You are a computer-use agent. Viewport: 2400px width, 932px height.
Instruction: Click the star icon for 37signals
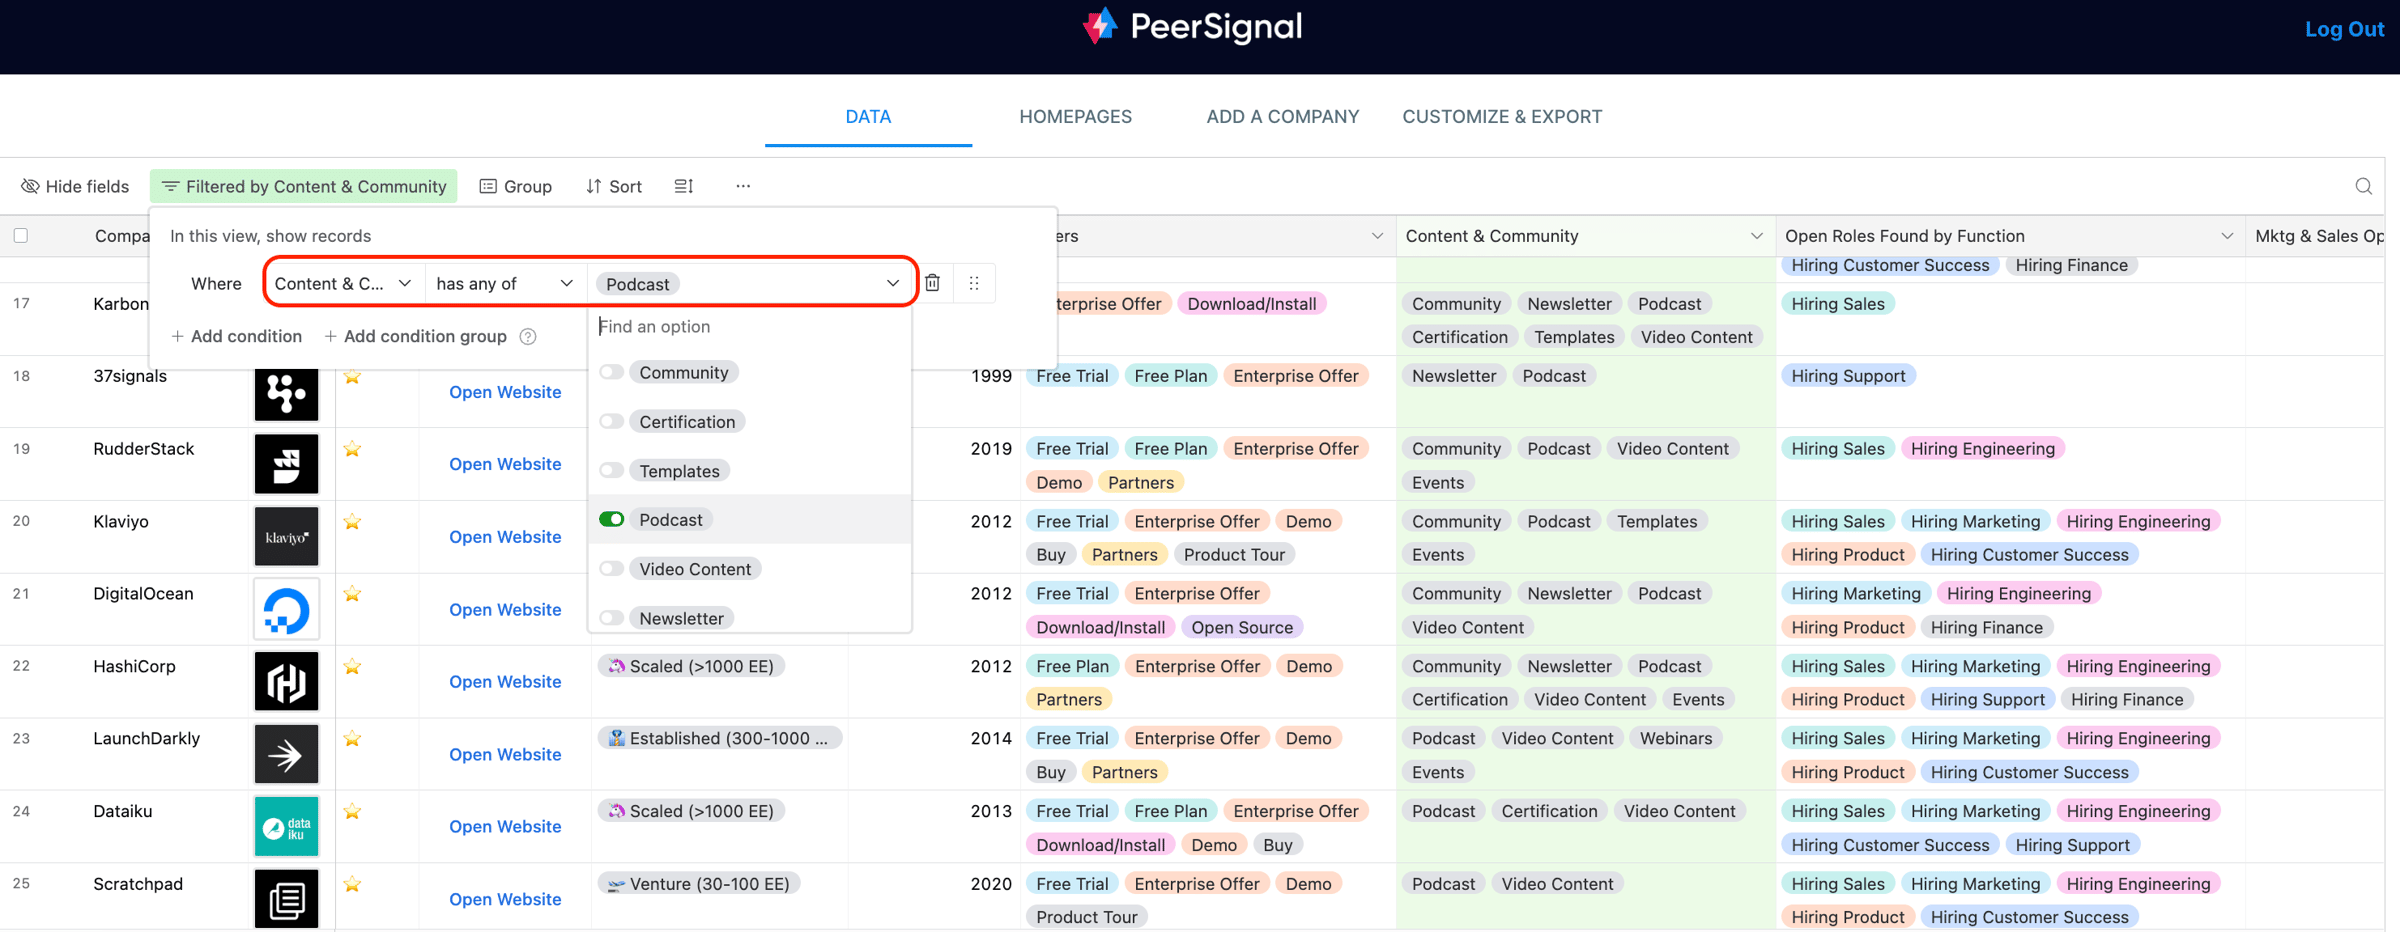click(352, 377)
